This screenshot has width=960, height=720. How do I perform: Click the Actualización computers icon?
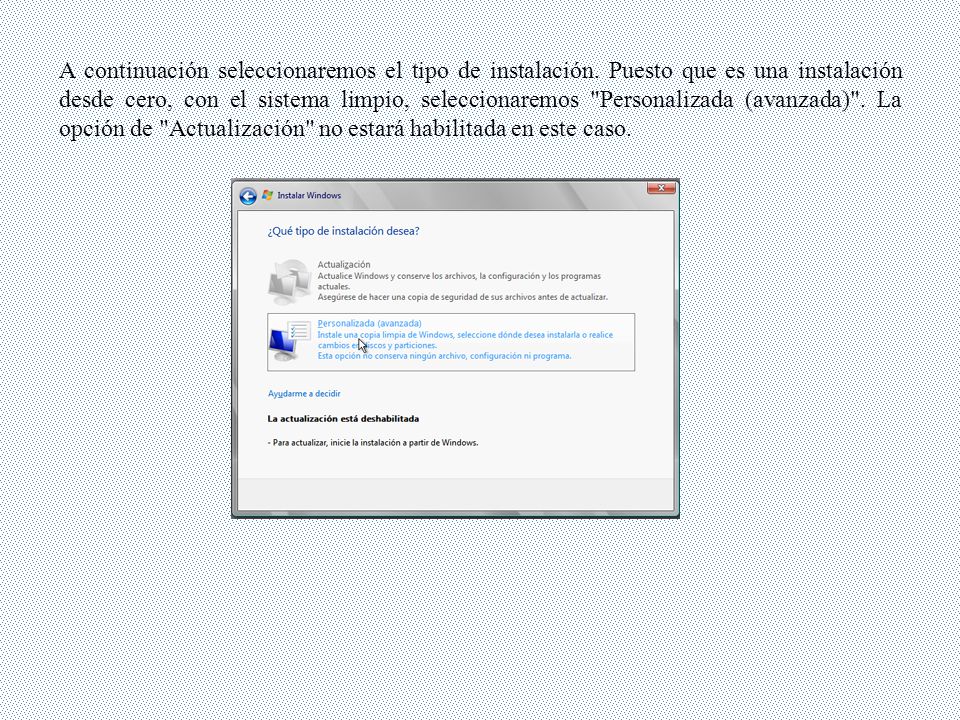(290, 282)
